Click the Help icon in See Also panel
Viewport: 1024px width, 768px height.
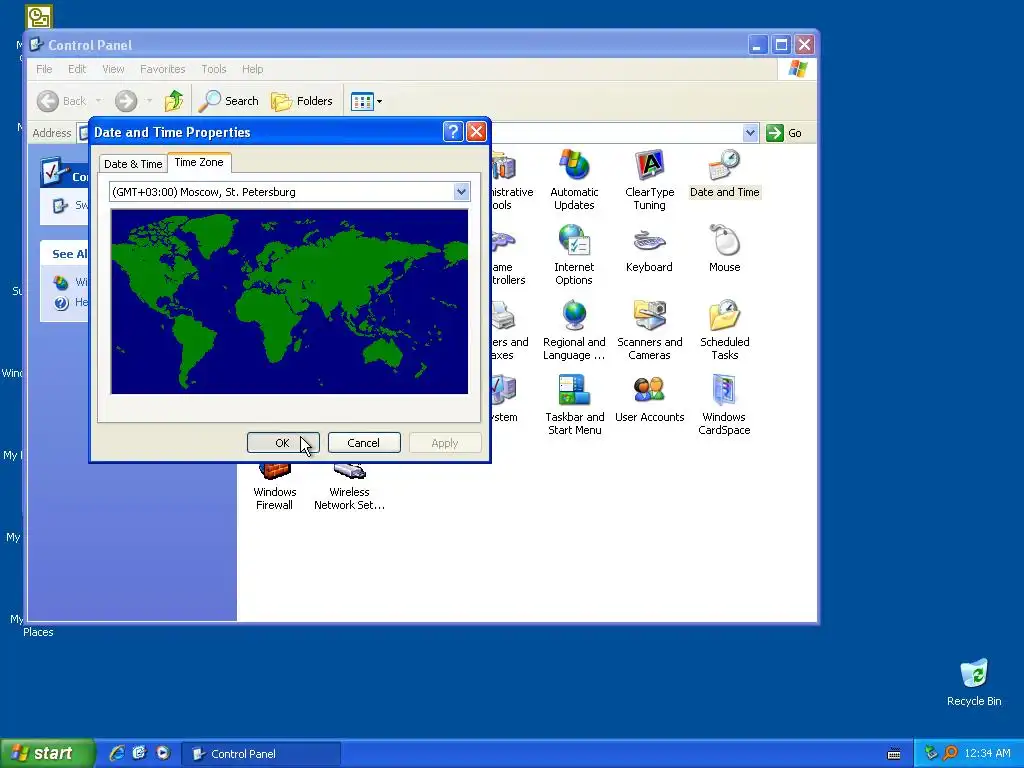61,302
